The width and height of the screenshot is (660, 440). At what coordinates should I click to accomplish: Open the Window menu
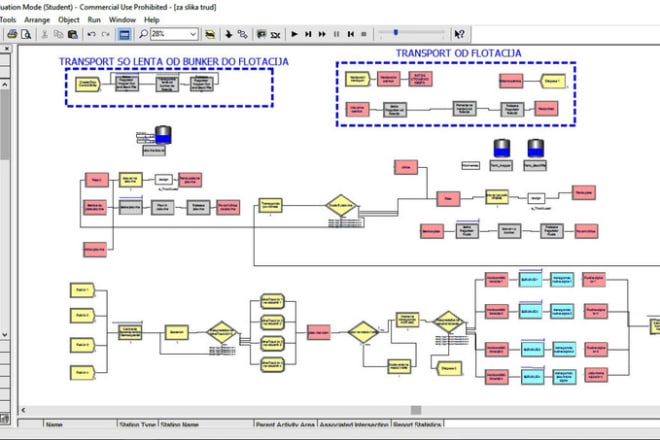pos(122,19)
